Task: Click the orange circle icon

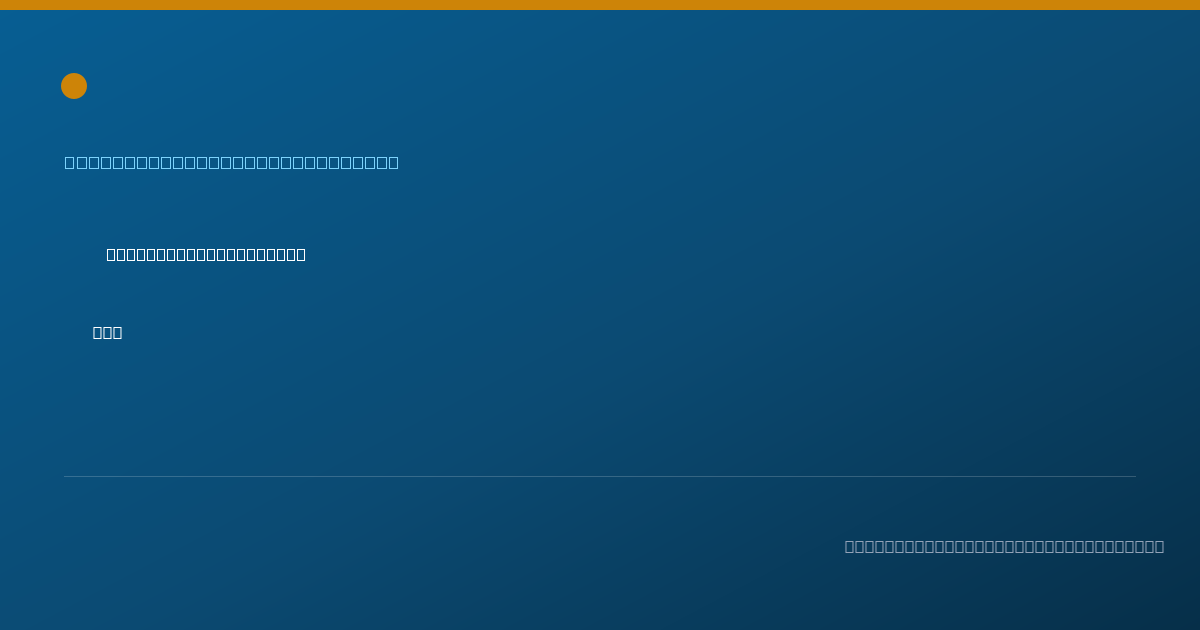Action: (74, 86)
